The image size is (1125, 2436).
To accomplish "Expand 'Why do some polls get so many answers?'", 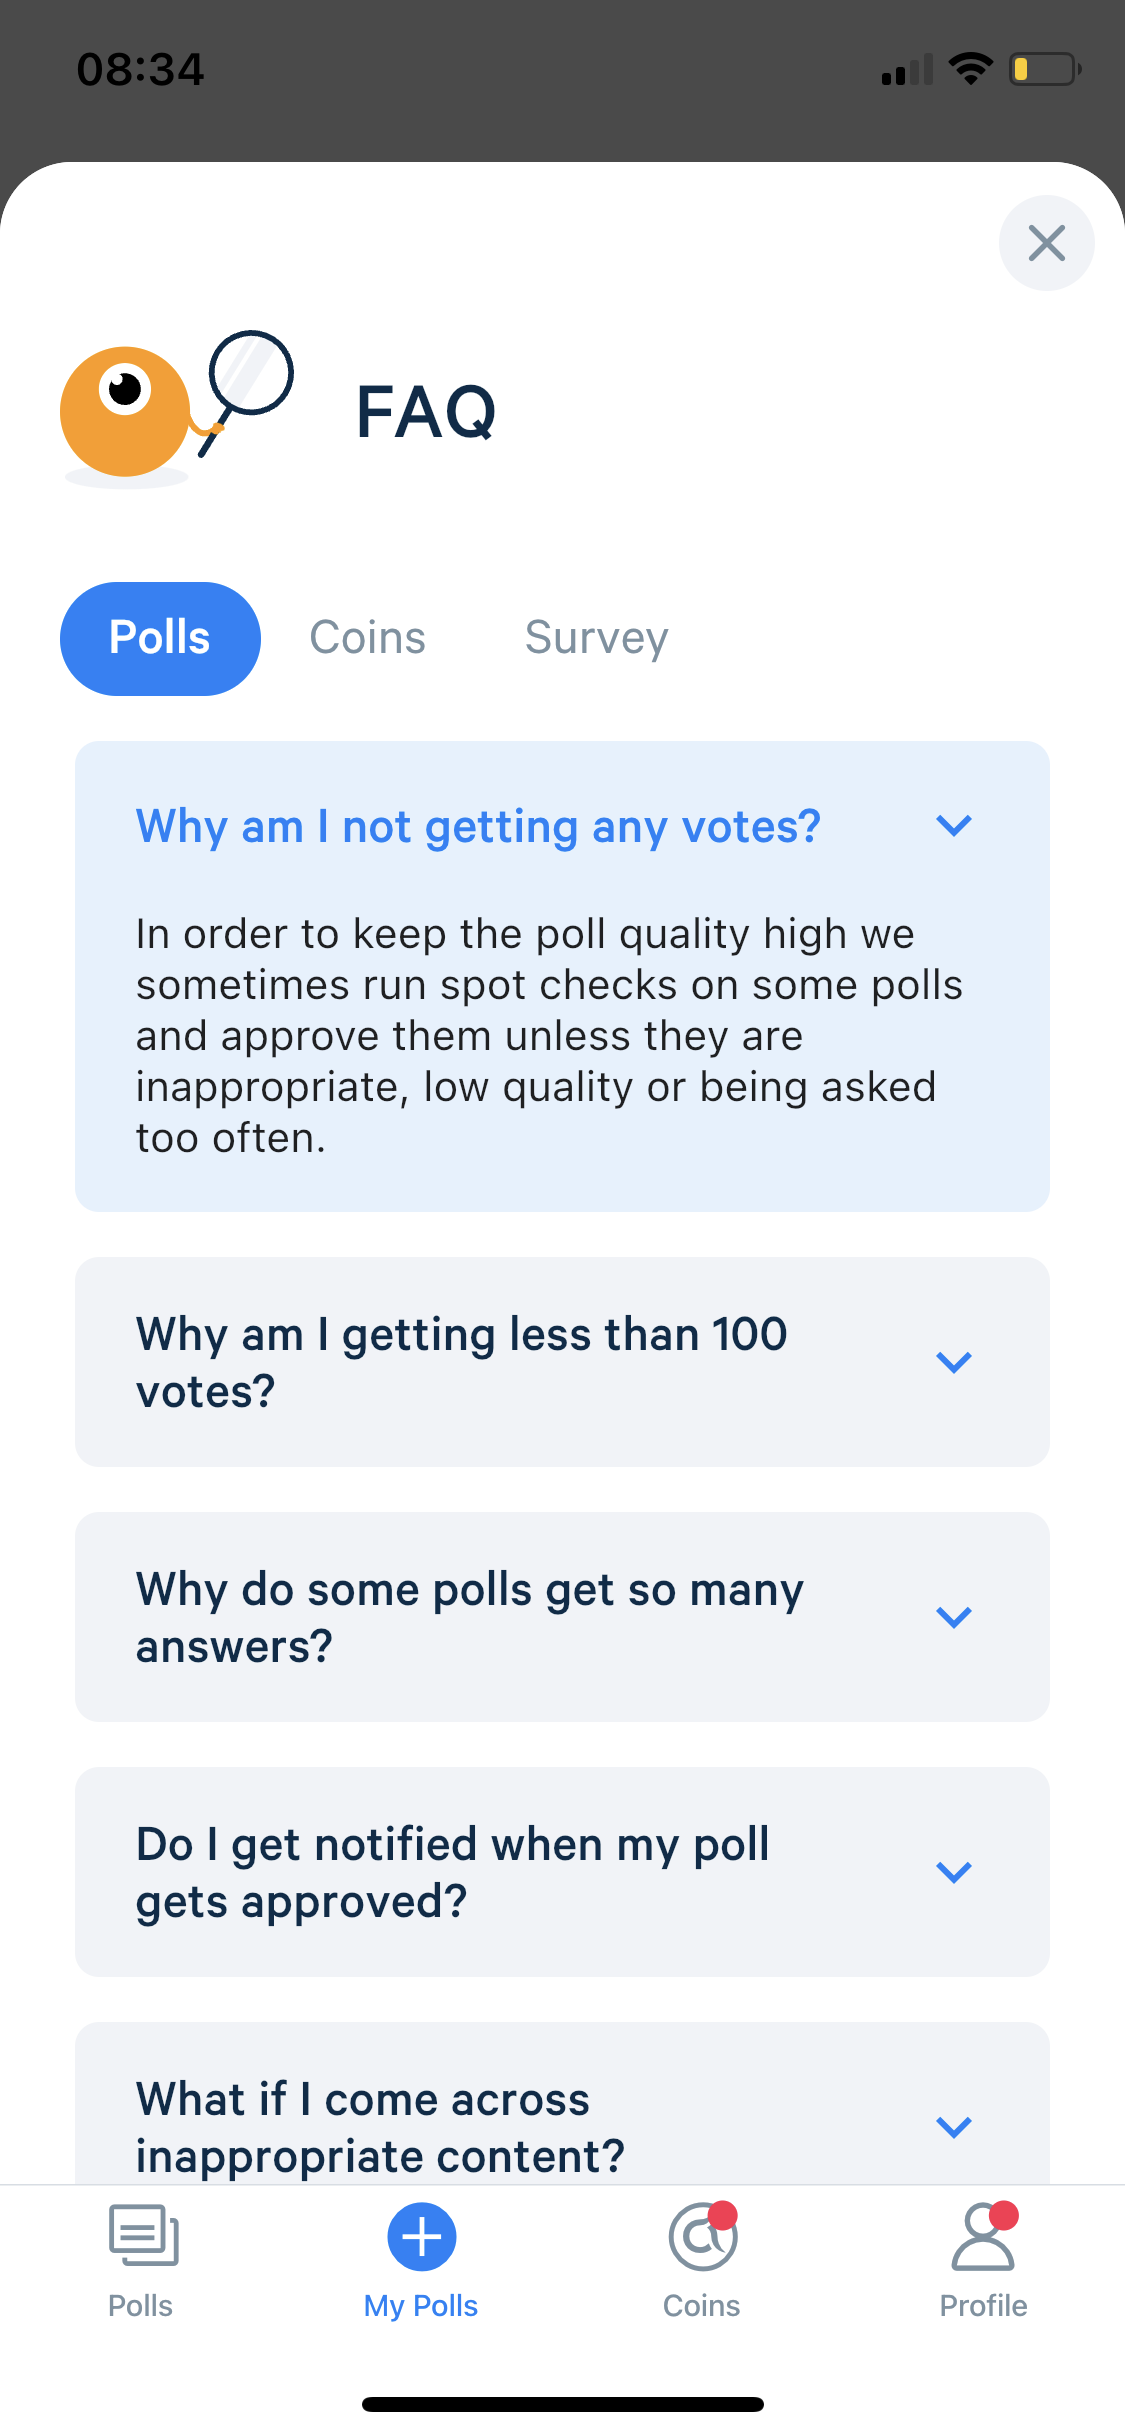I will (x=953, y=1616).
